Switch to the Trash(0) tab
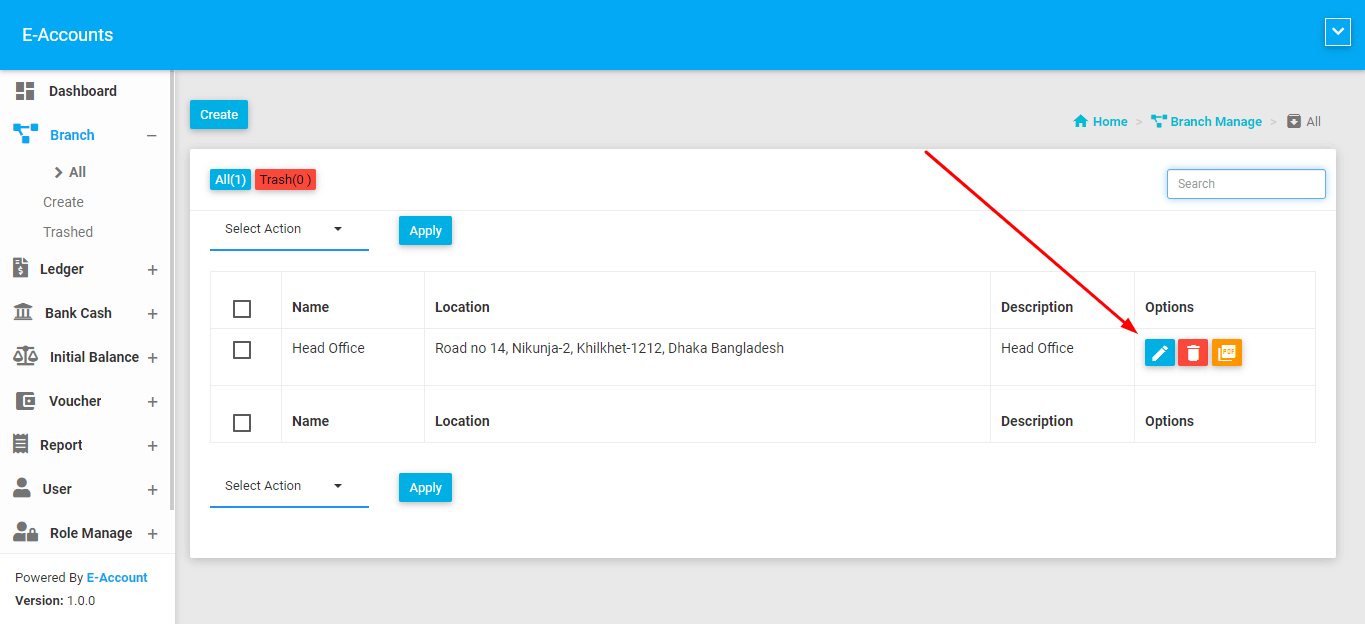Screen dimensions: 1365x624 click(x=285, y=180)
